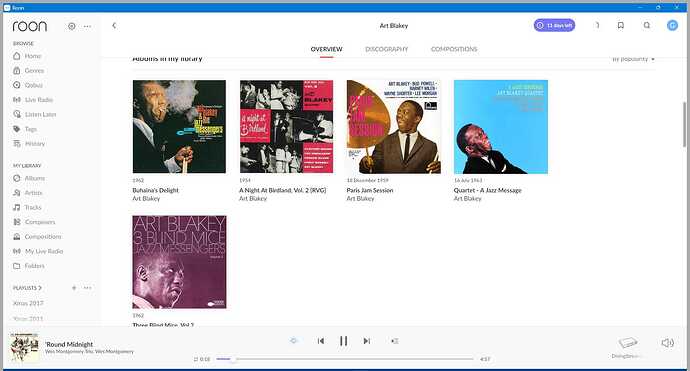Click the main content vertical scrollbar
Viewport: 690px width, 371px height.
point(684,124)
